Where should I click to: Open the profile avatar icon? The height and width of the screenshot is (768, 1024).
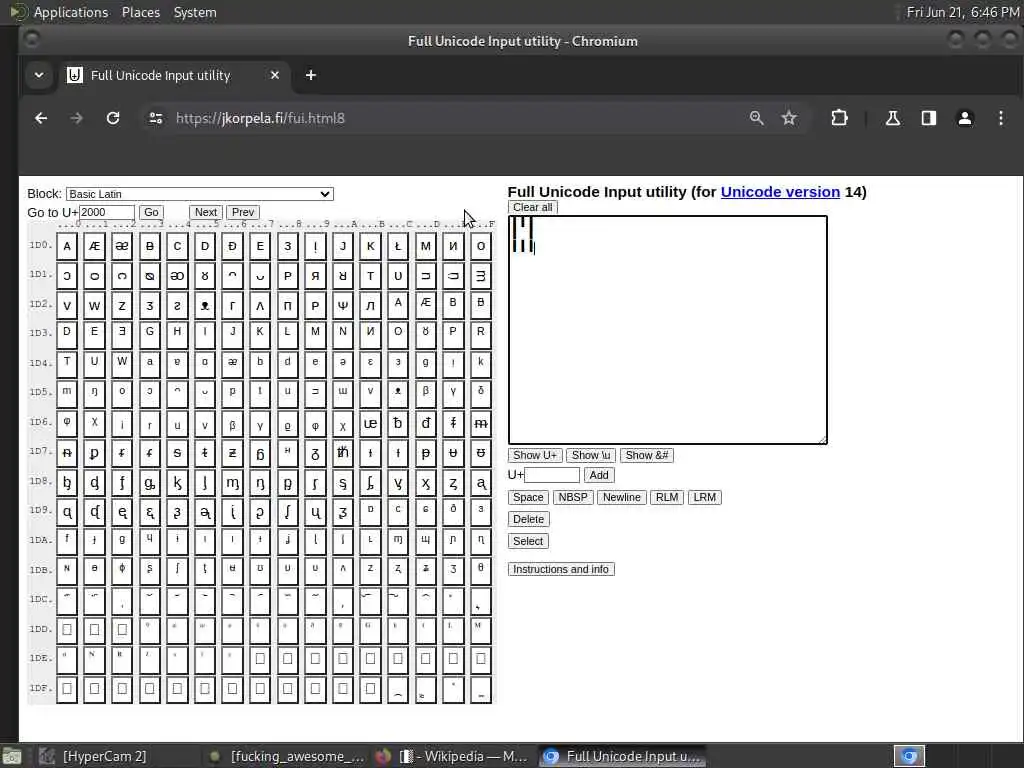point(965,118)
